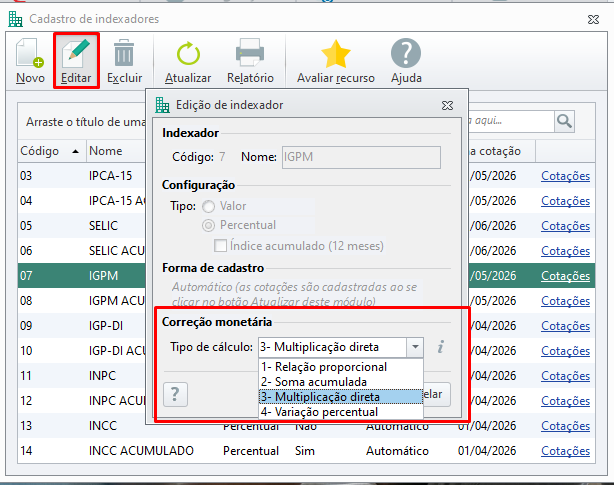Select the IGP-DI row name
This screenshot has width=614, height=485.
point(106,326)
